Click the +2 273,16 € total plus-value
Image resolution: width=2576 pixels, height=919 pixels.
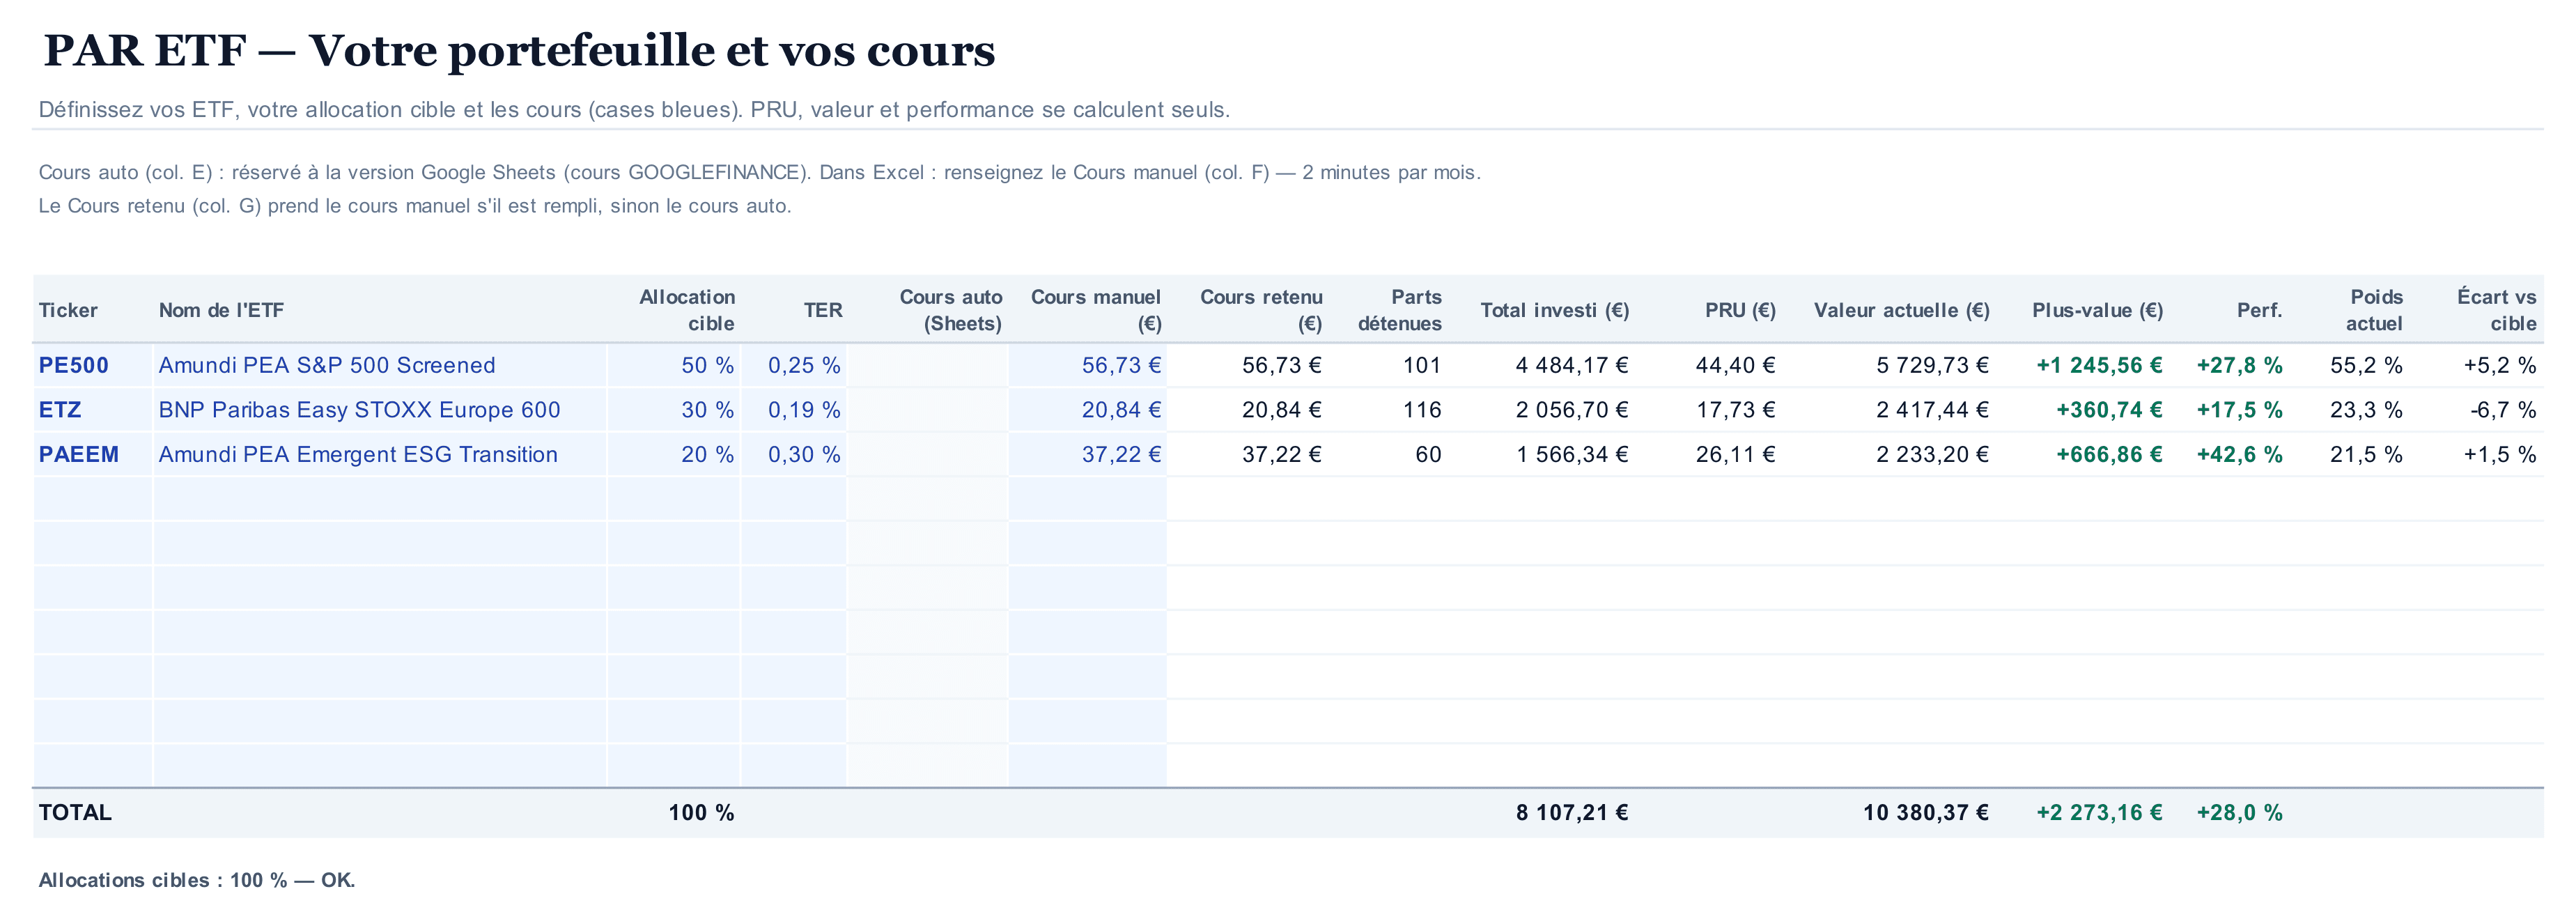[x=2099, y=812]
